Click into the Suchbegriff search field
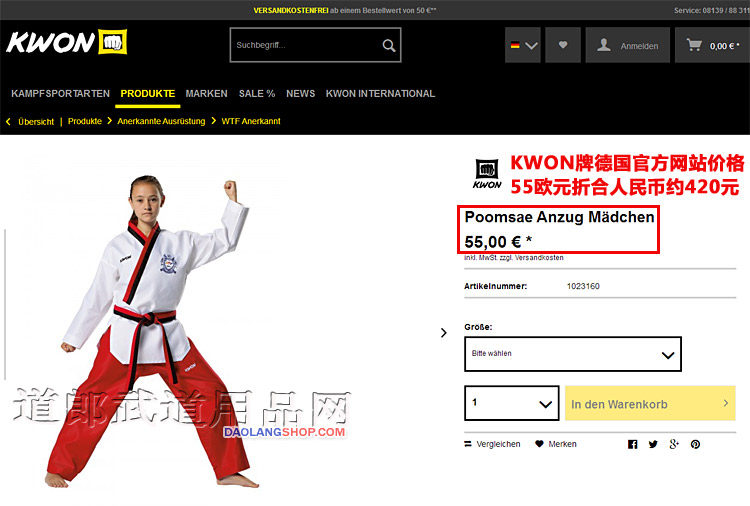The image size is (750, 506). tap(306, 45)
